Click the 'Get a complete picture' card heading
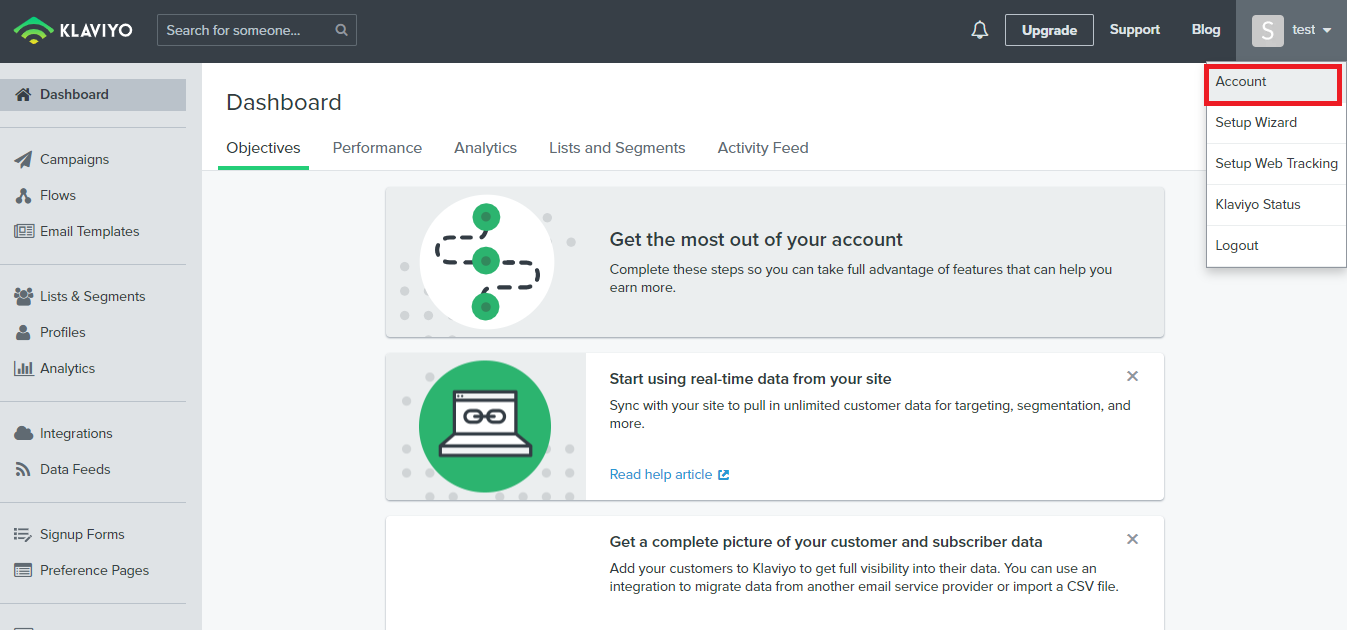Screen dimensions: 1347x630 click(x=826, y=542)
